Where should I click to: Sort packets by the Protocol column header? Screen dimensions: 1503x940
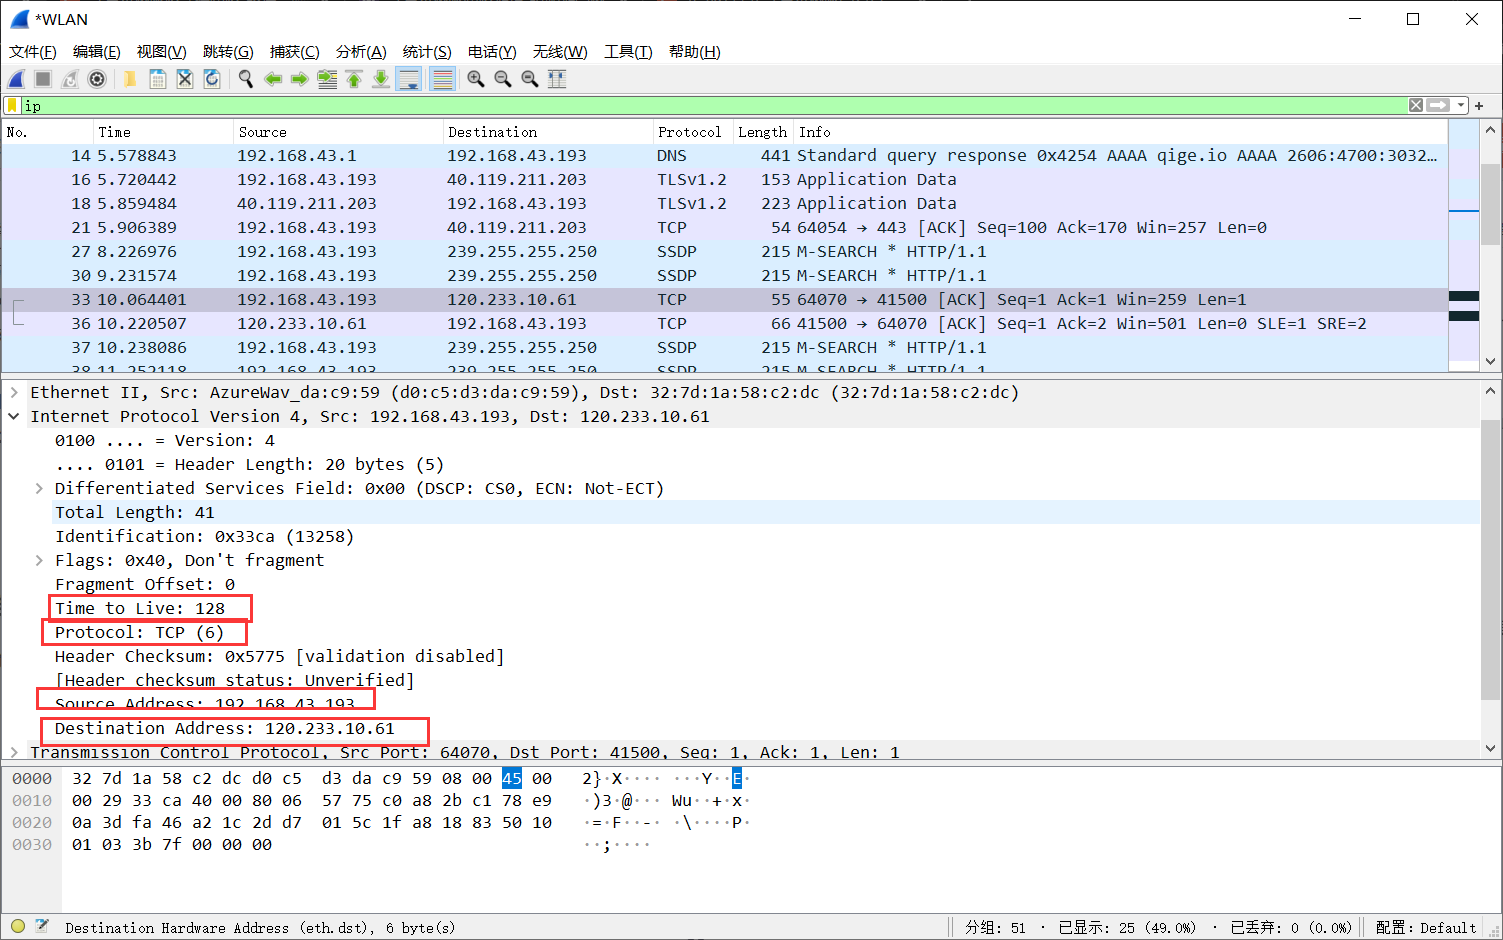coord(693,132)
